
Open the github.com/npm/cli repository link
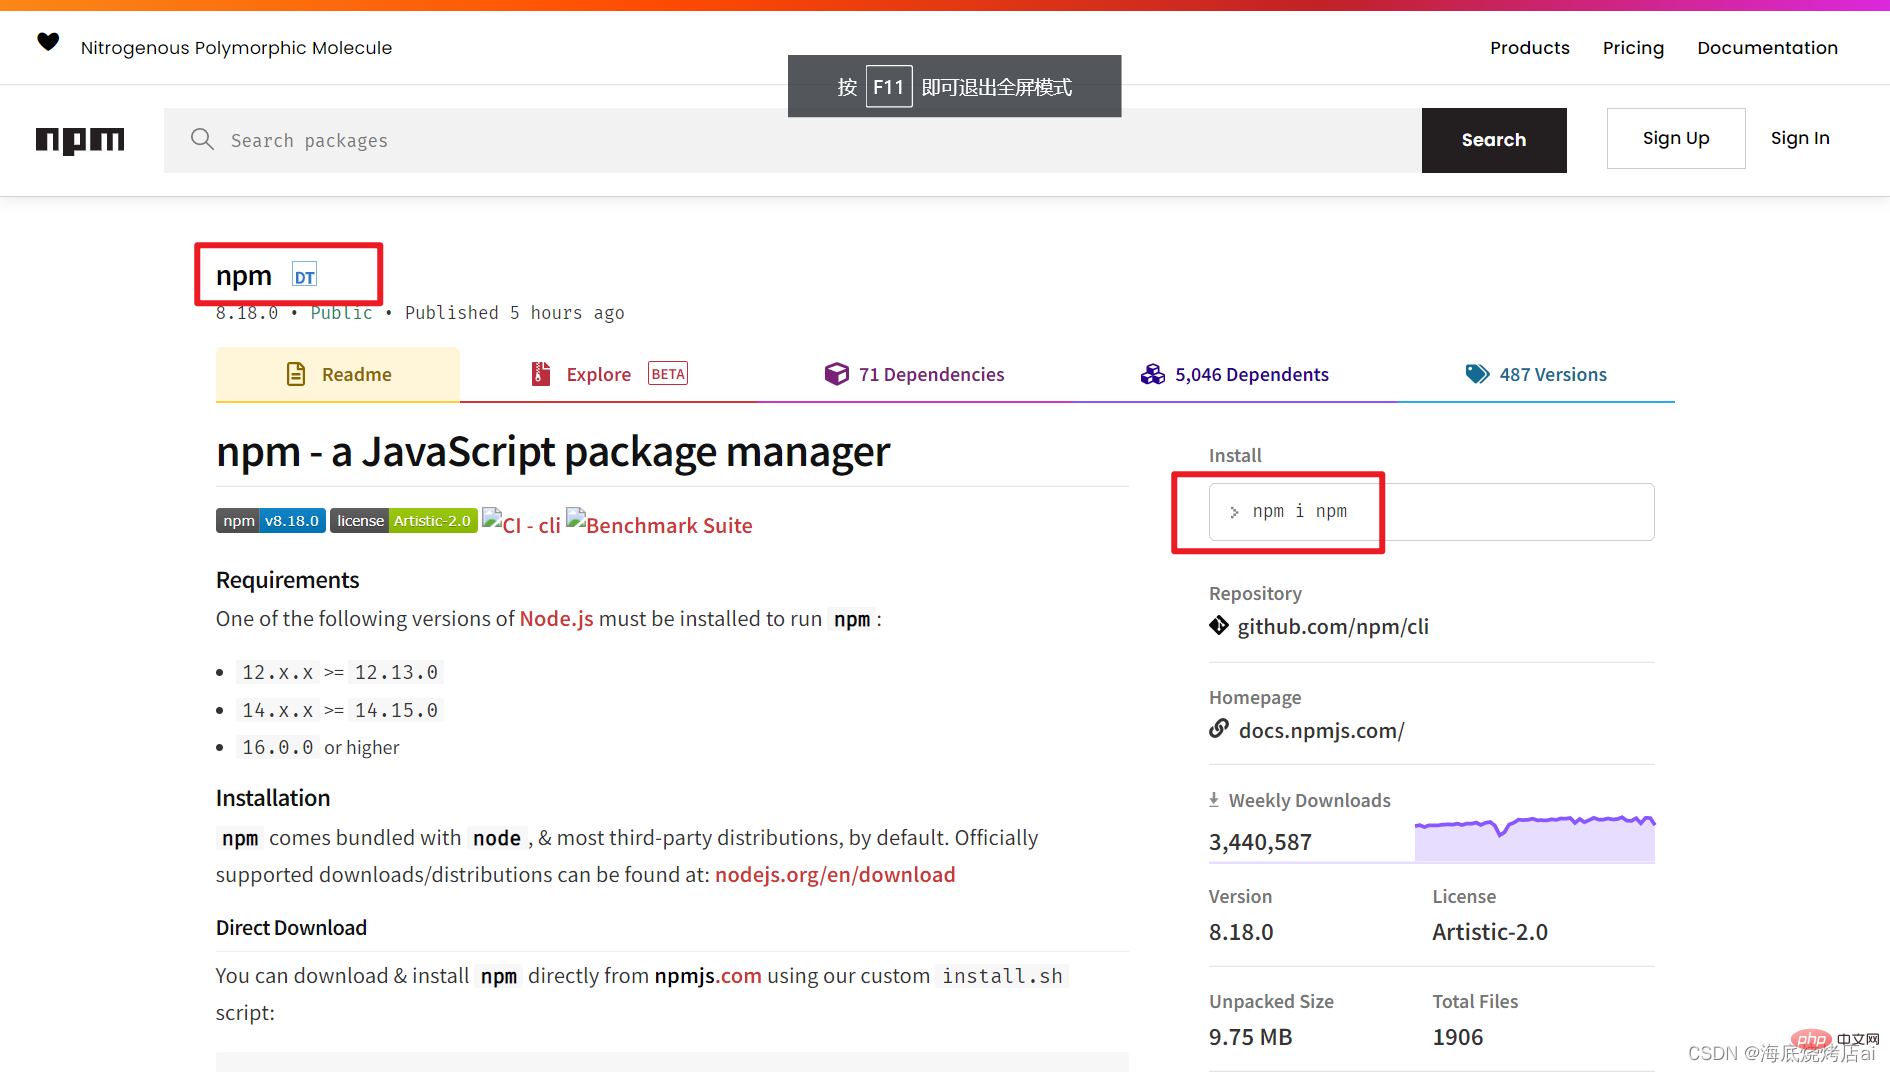click(1332, 627)
